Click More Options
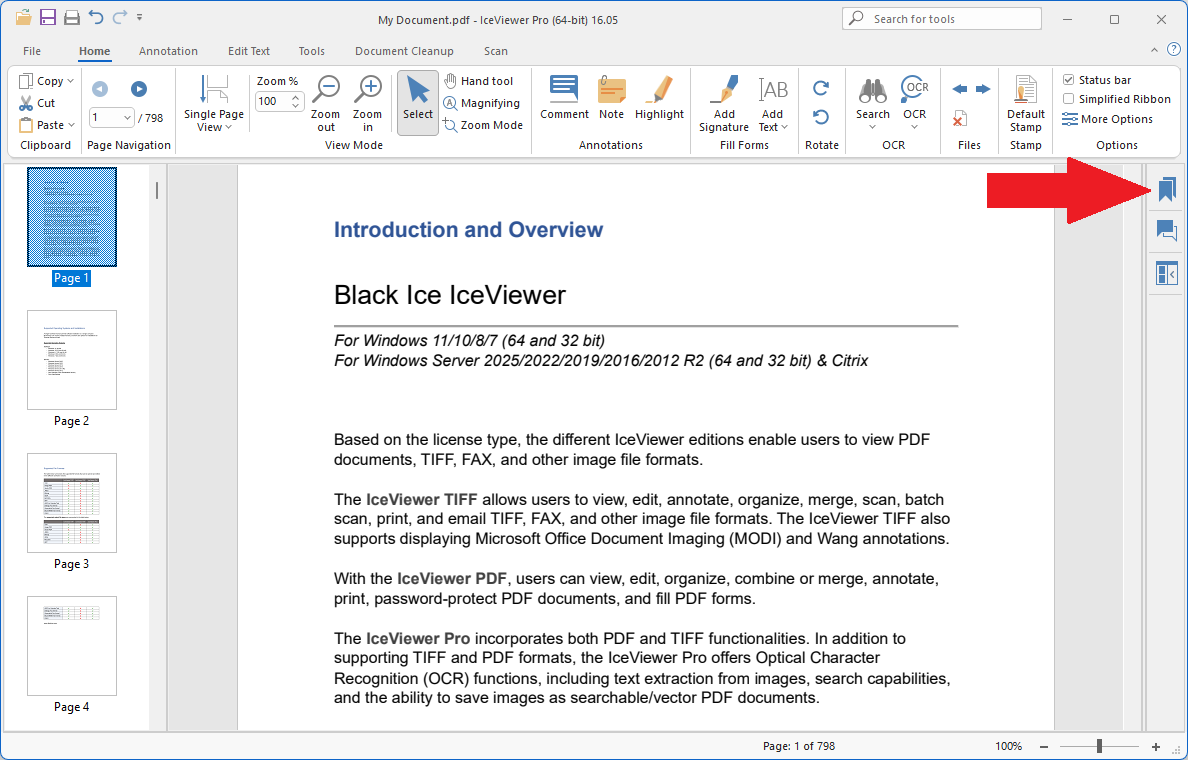 coord(1108,119)
